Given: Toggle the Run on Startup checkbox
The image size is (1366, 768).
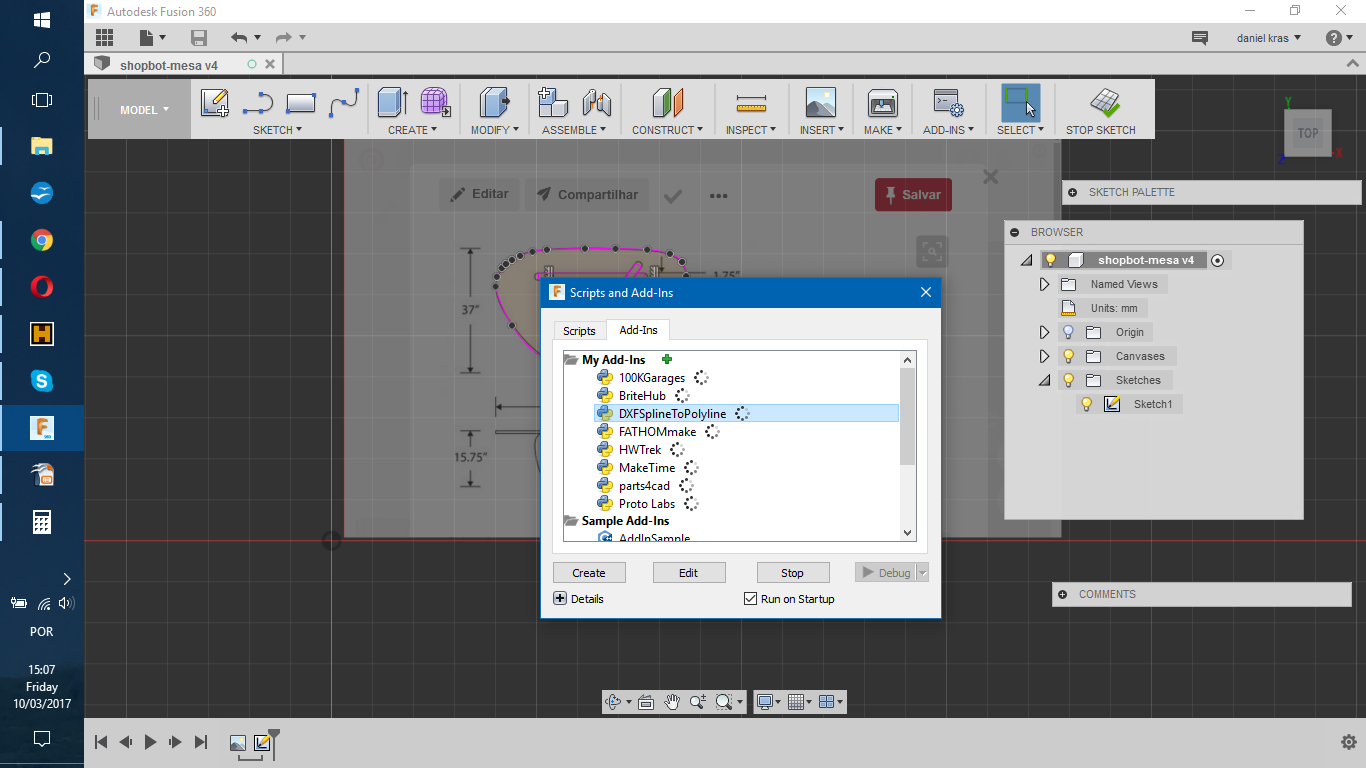Looking at the screenshot, I should [x=751, y=599].
